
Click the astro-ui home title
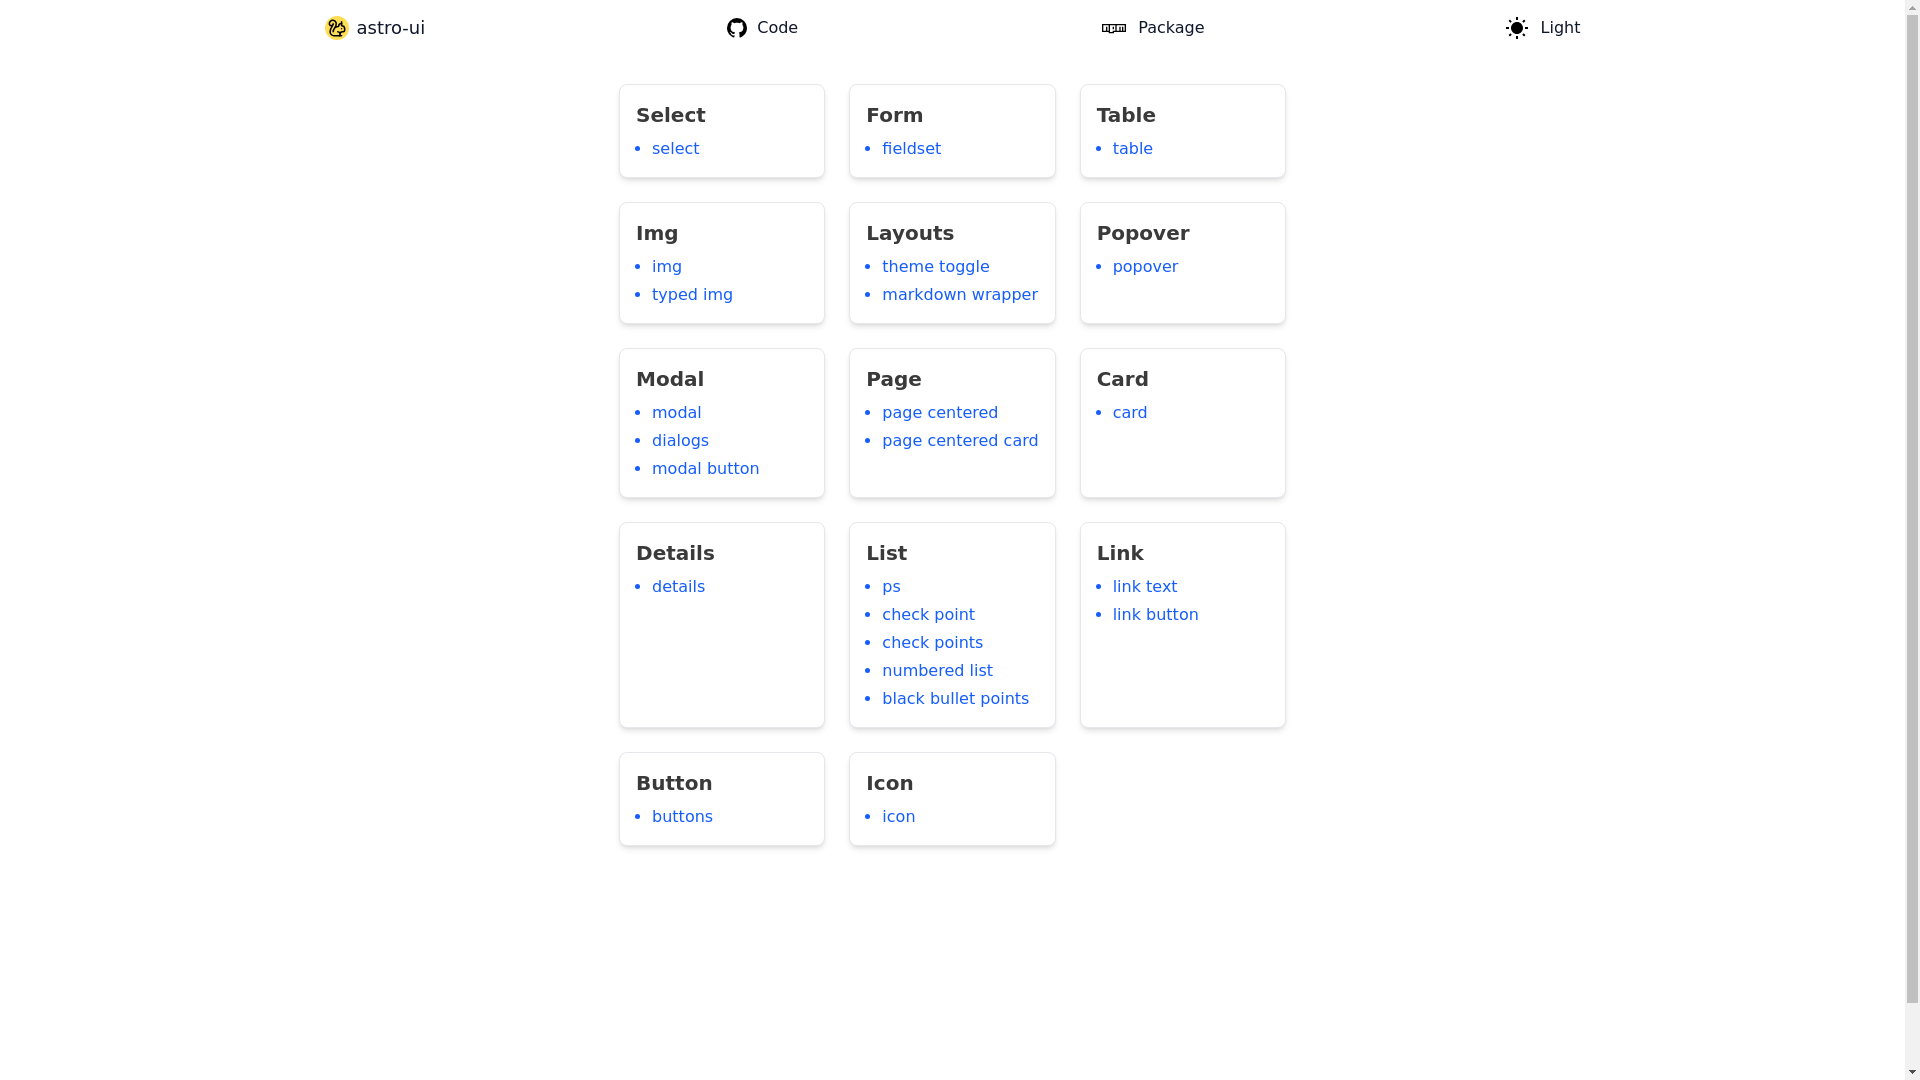pos(390,28)
